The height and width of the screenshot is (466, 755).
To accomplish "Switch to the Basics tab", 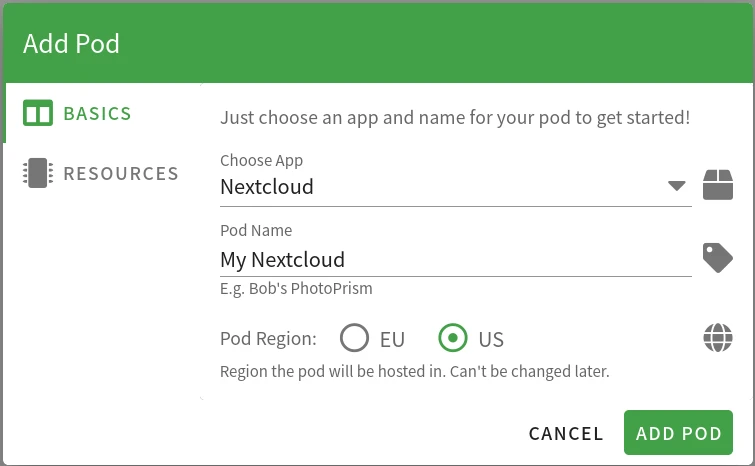I will coord(97,113).
